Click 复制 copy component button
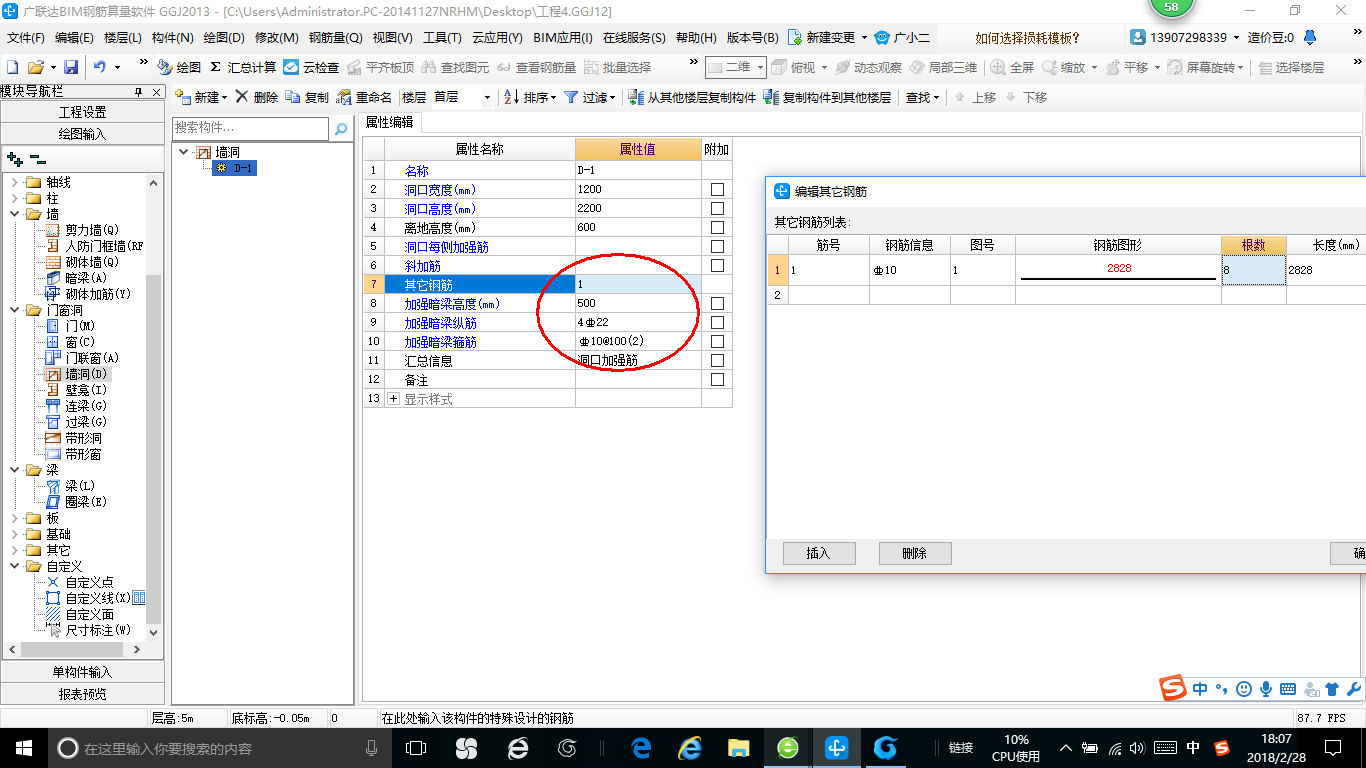 [x=307, y=97]
